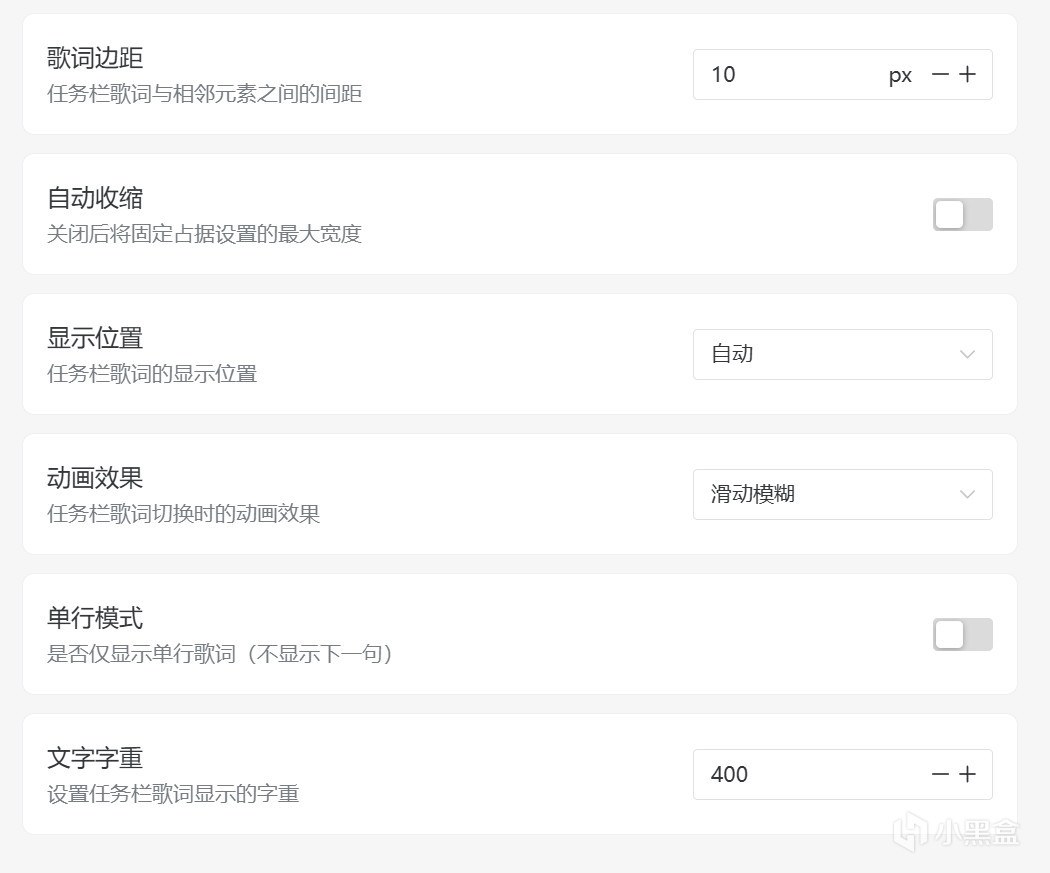
Task: Enable the 单行模式 switch
Action: coord(962,634)
